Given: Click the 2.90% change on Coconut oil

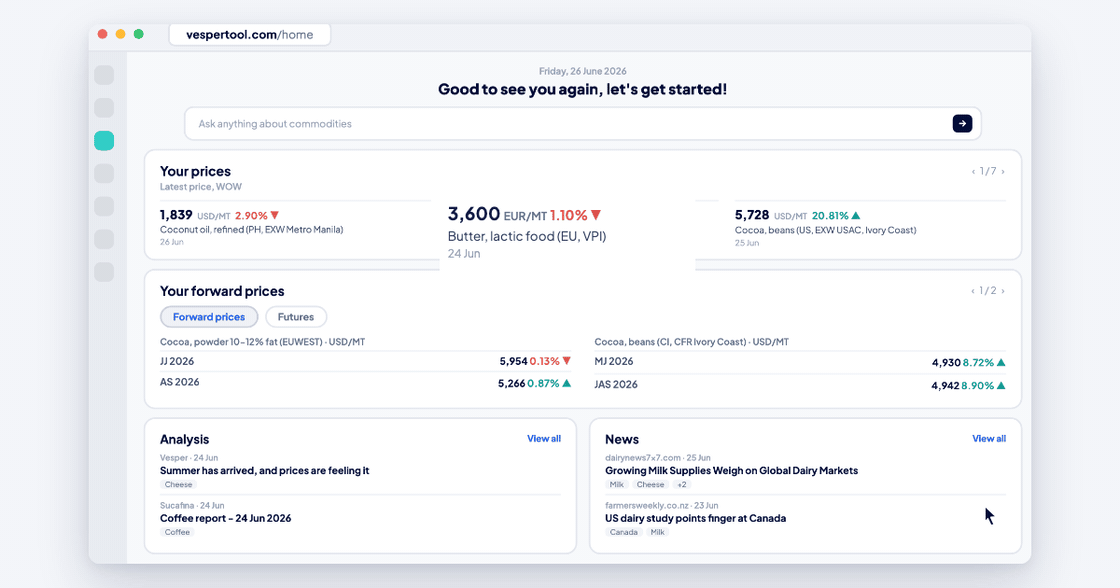Looking at the screenshot, I should (x=257, y=216).
